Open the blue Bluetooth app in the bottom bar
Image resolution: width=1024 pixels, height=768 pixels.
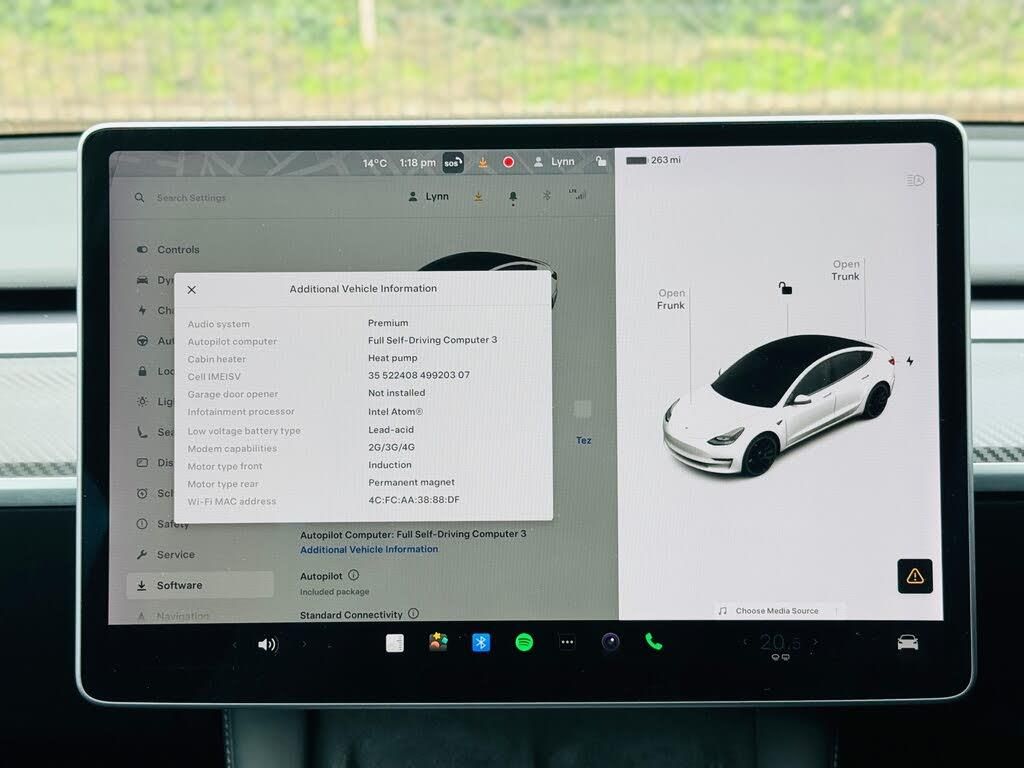pos(481,643)
